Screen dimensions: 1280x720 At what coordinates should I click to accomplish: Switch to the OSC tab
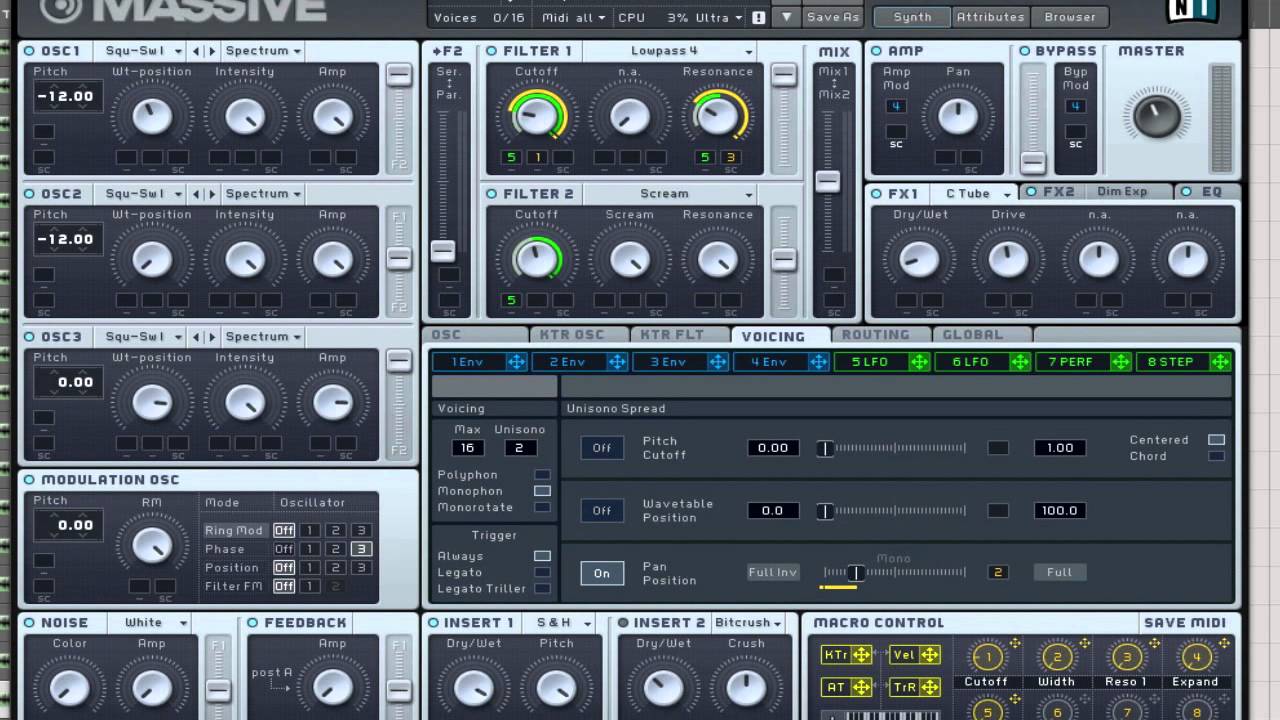click(x=476, y=335)
